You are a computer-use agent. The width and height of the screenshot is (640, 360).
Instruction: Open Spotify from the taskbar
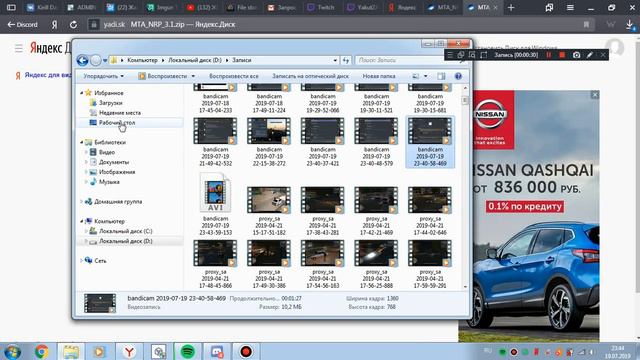[187, 352]
